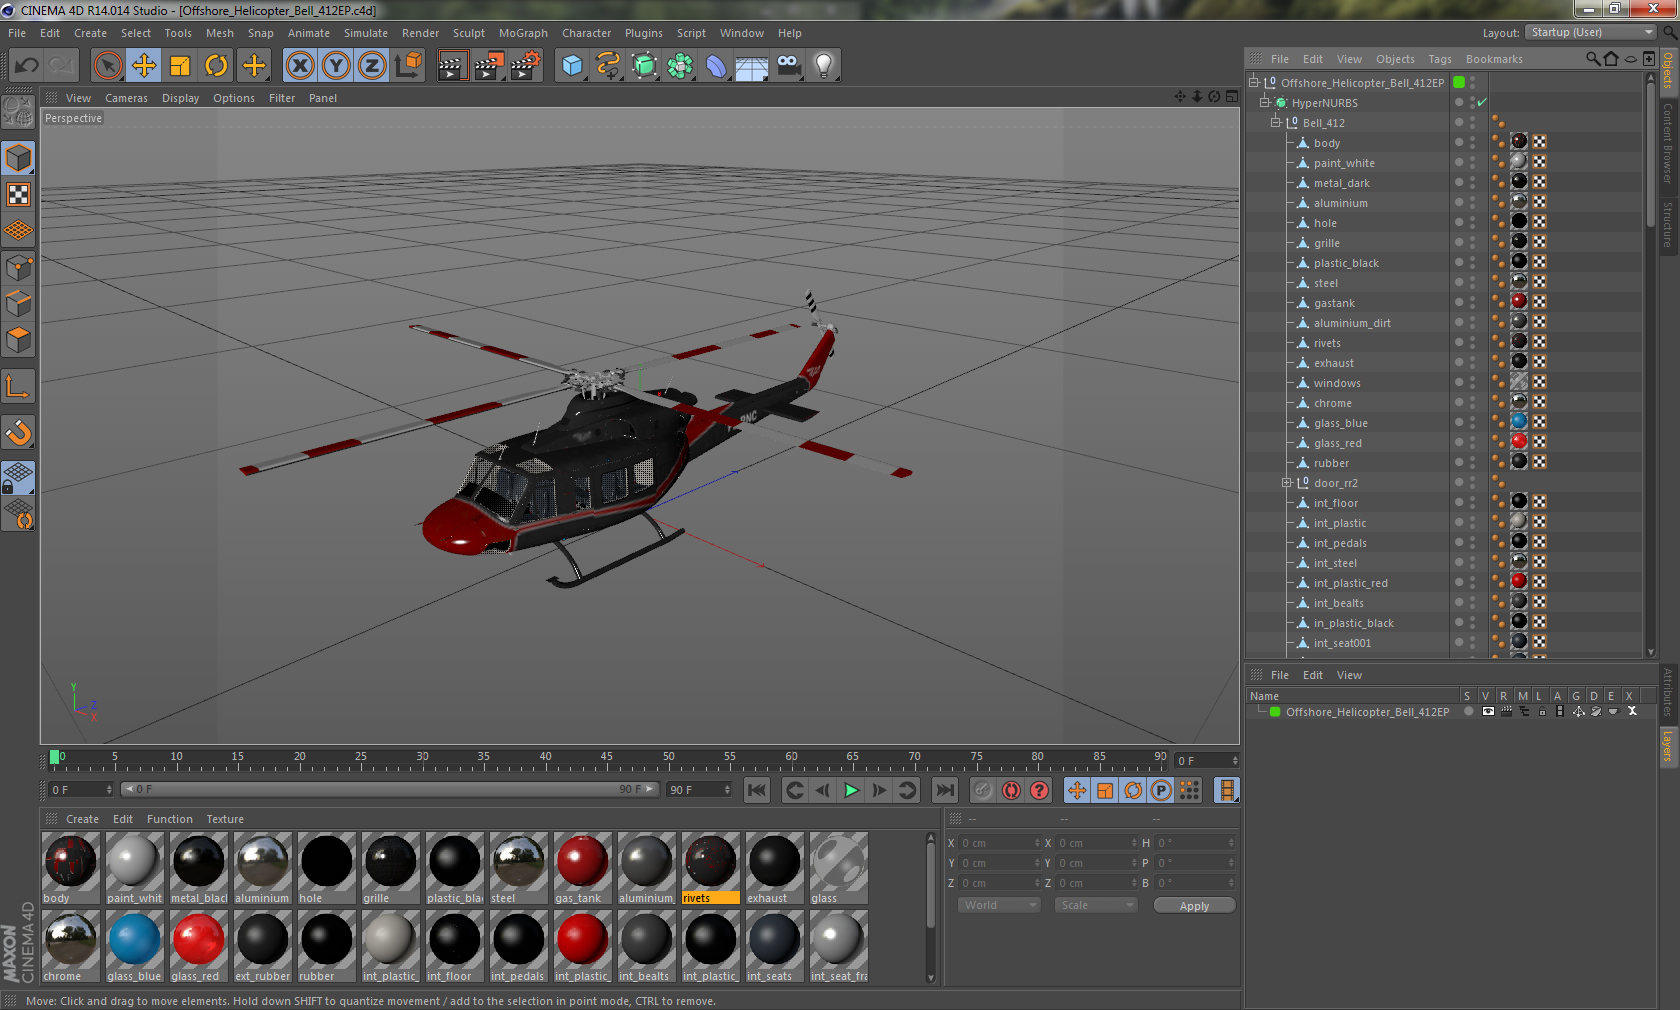The height and width of the screenshot is (1010, 1680).
Task: Select the Live Selection tool
Action: [x=107, y=66]
